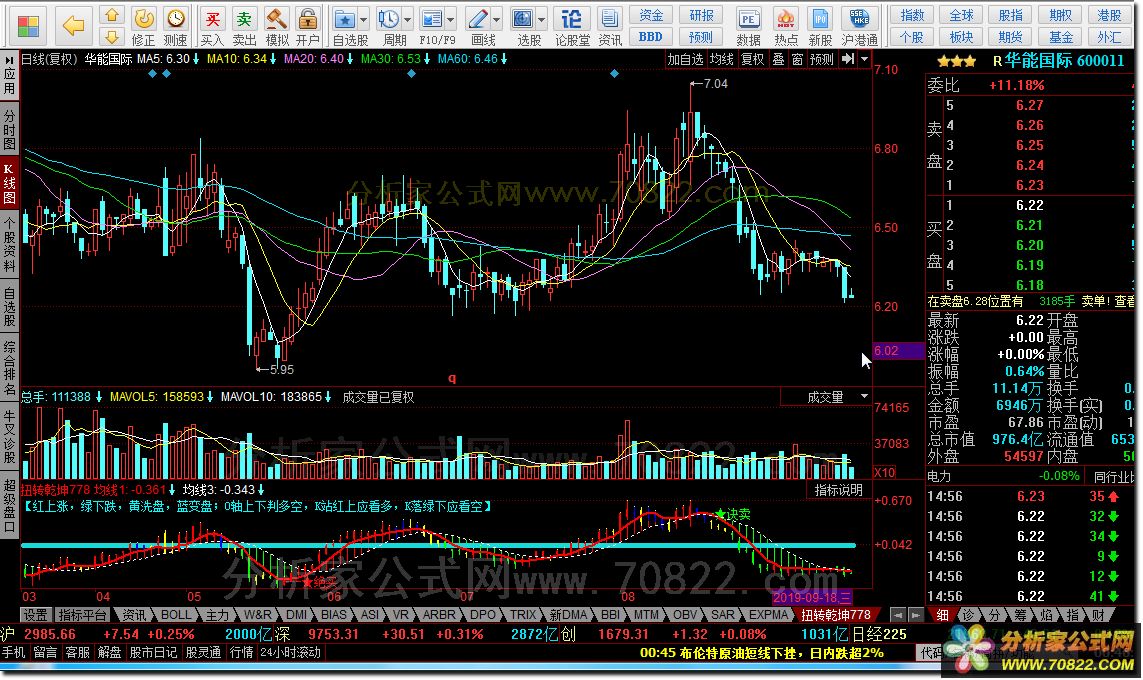
Task: Select the 分时图 intraday sidebar view
Action: (9, 129)
